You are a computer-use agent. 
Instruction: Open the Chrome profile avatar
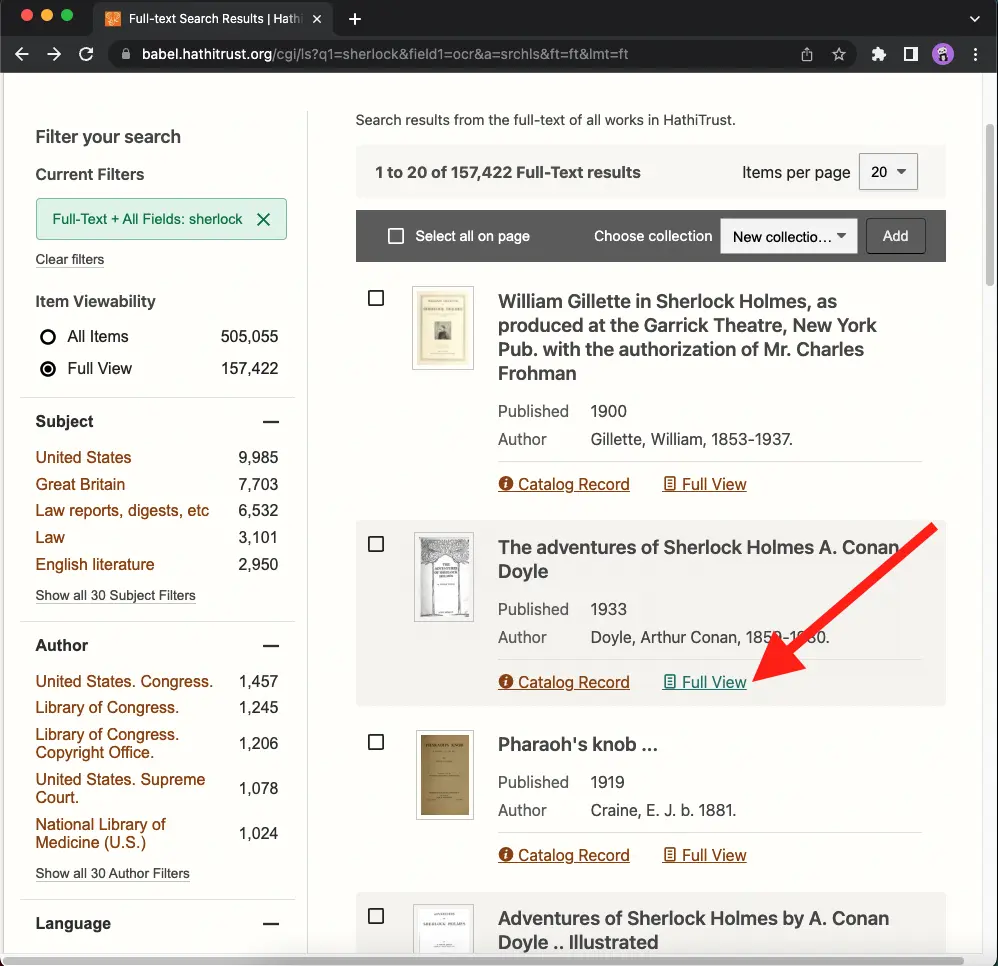pos(943,54)
